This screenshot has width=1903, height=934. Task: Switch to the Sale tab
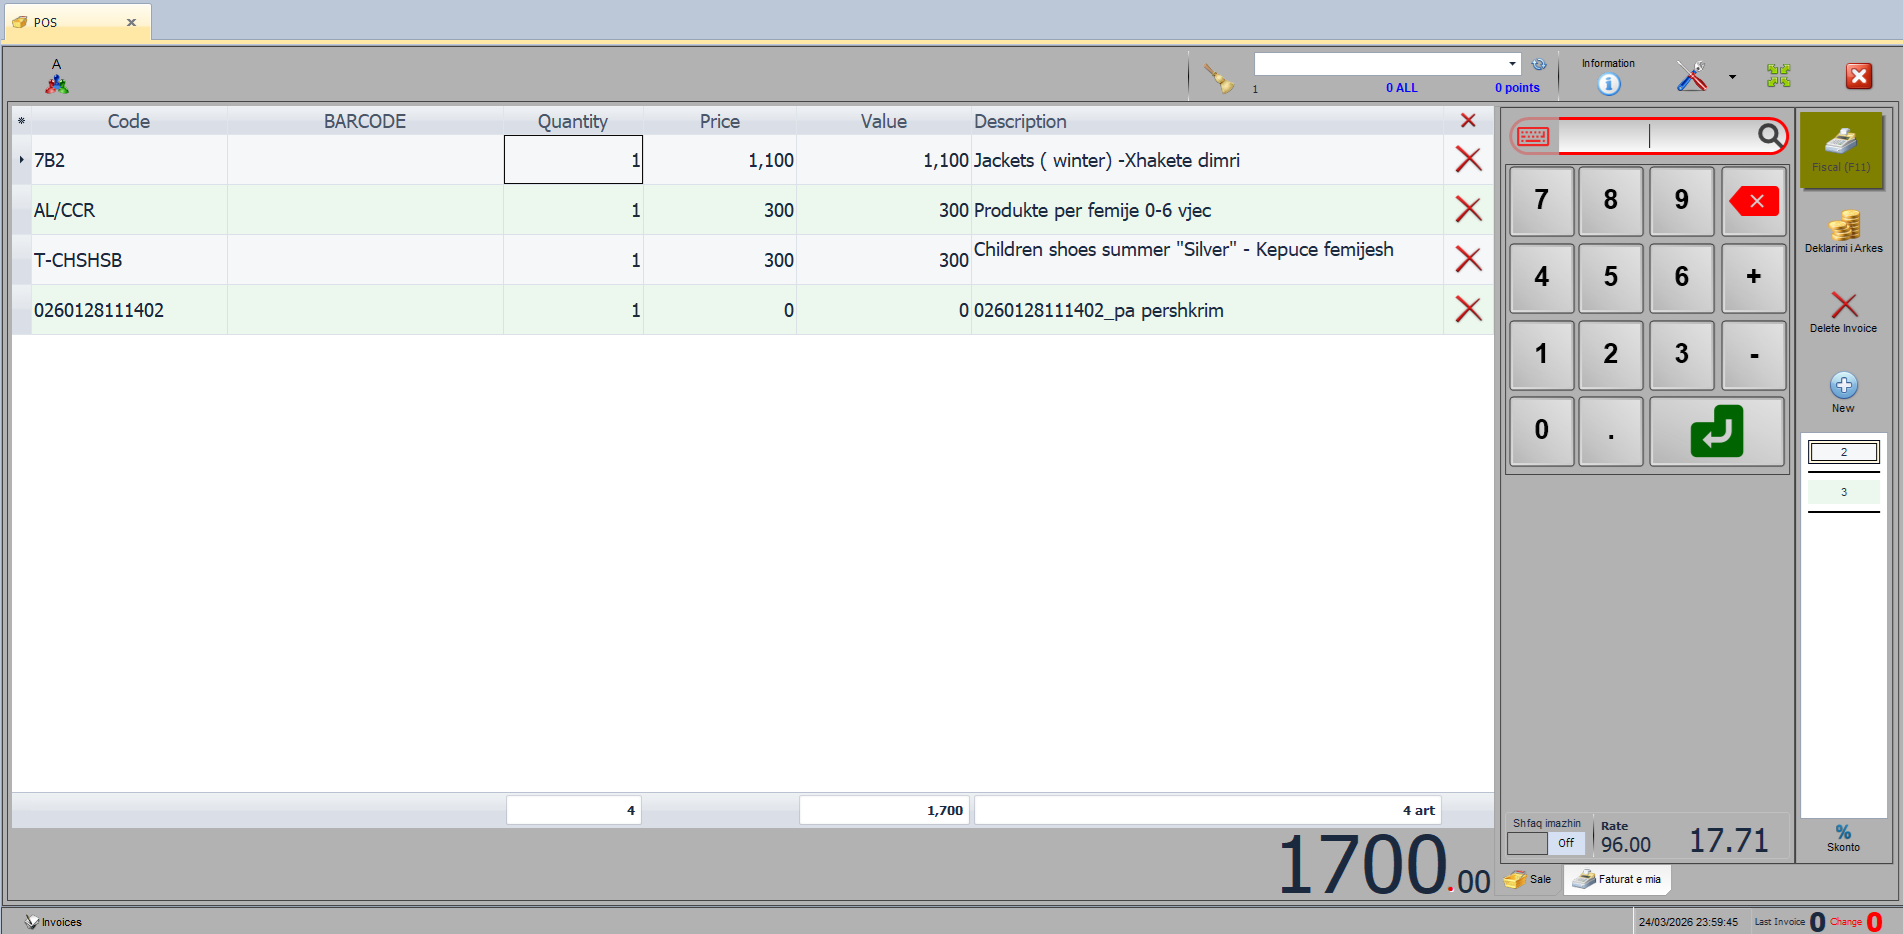1529,880
